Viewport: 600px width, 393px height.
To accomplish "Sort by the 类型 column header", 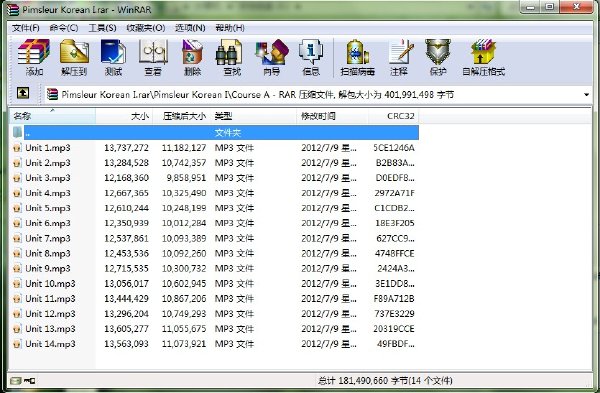I will 253,116.
